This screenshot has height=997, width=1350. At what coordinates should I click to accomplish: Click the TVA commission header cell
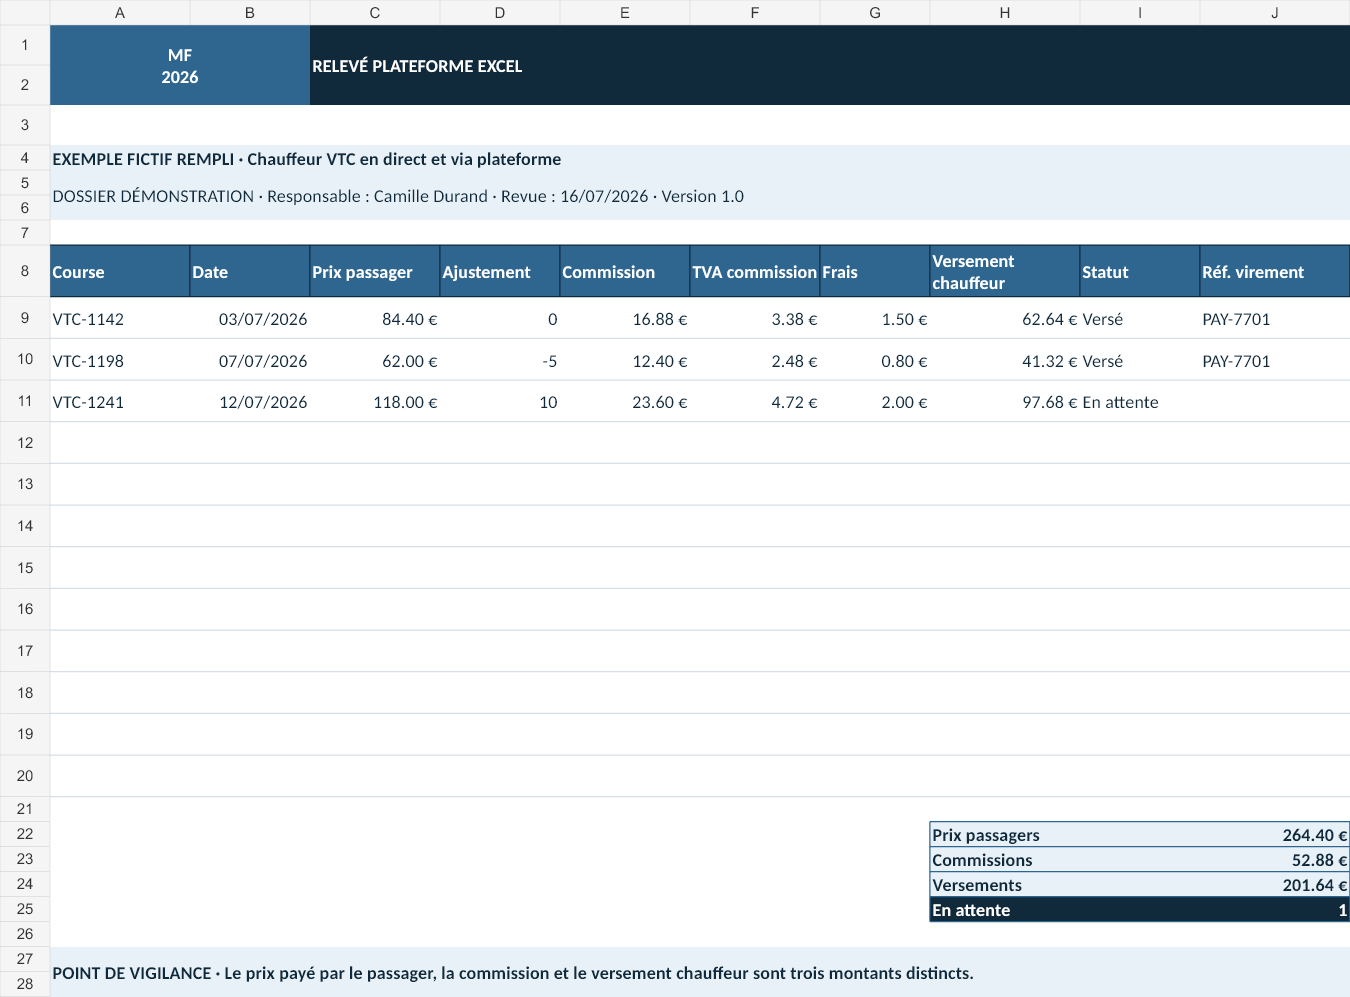755,272
